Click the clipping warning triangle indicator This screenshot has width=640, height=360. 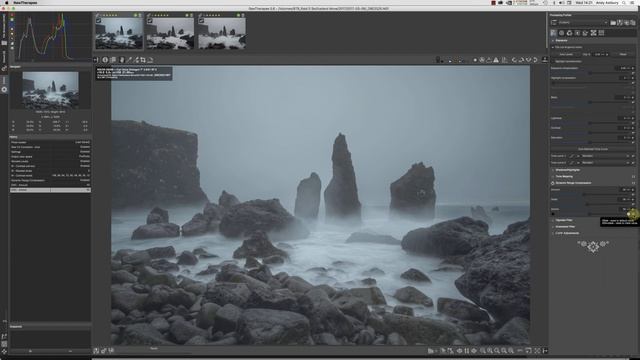496,60
